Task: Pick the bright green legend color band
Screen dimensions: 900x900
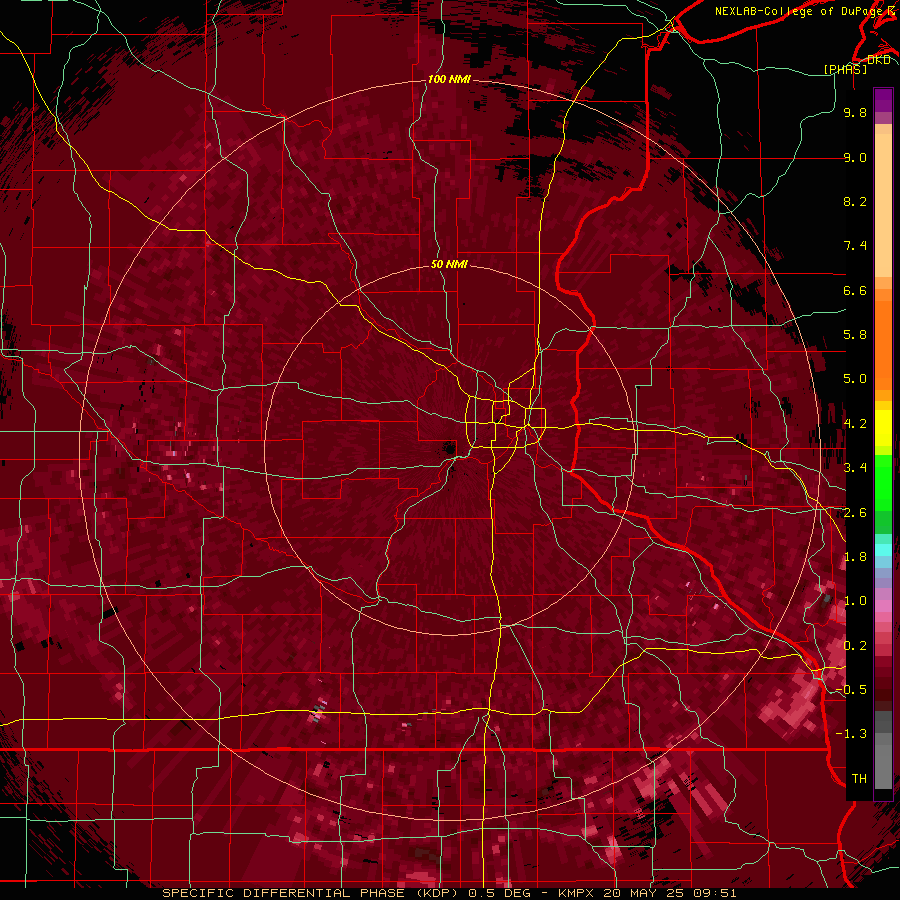Action: pos(883,485)
